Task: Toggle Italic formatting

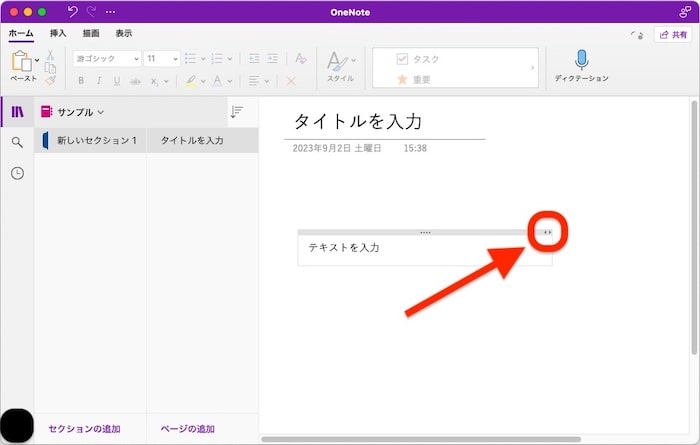Action: [x=99, y=81]
